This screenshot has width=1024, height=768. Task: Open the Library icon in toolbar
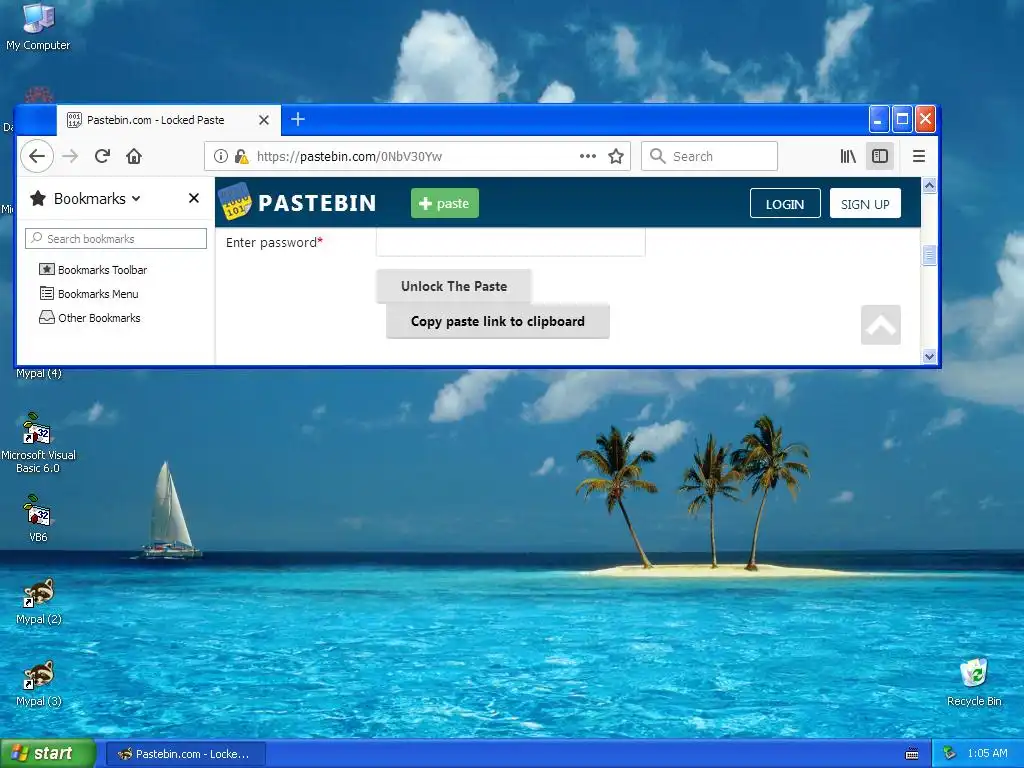click(848, 156)
